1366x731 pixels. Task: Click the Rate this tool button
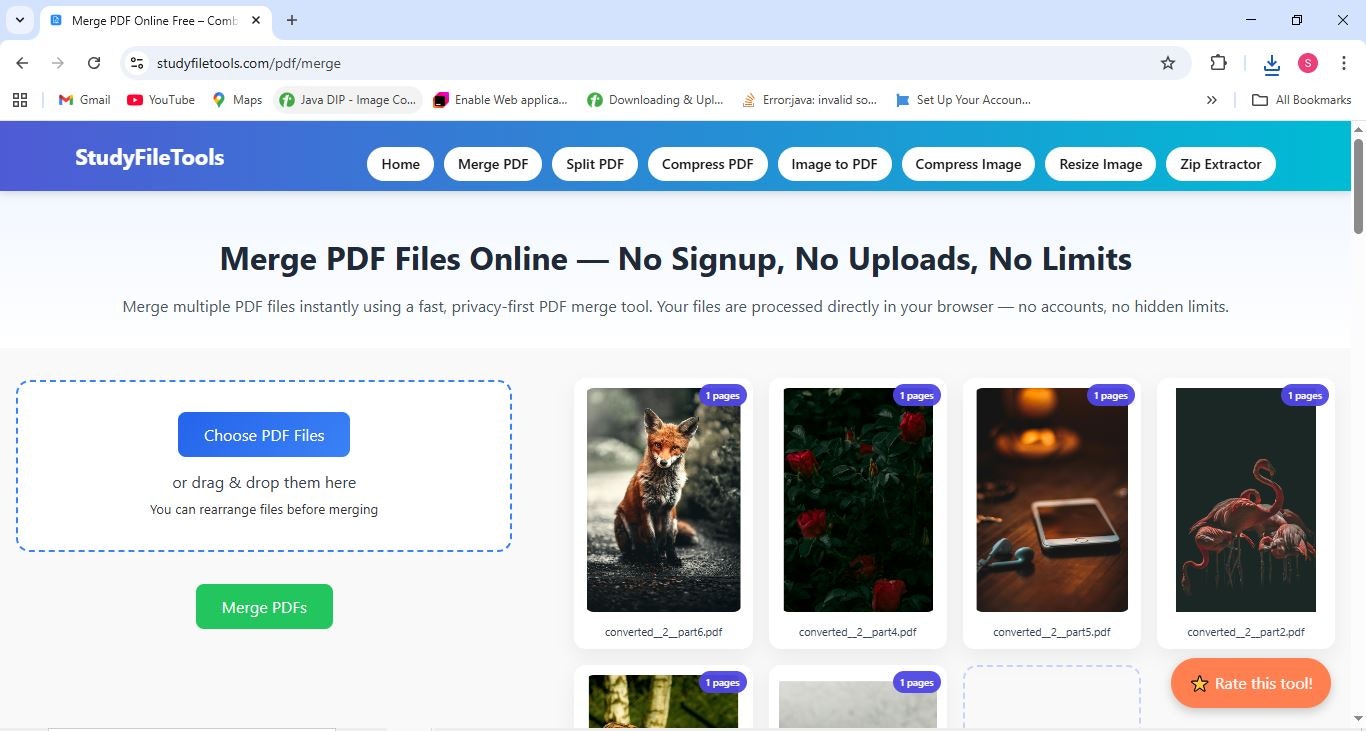[1250, 683]
